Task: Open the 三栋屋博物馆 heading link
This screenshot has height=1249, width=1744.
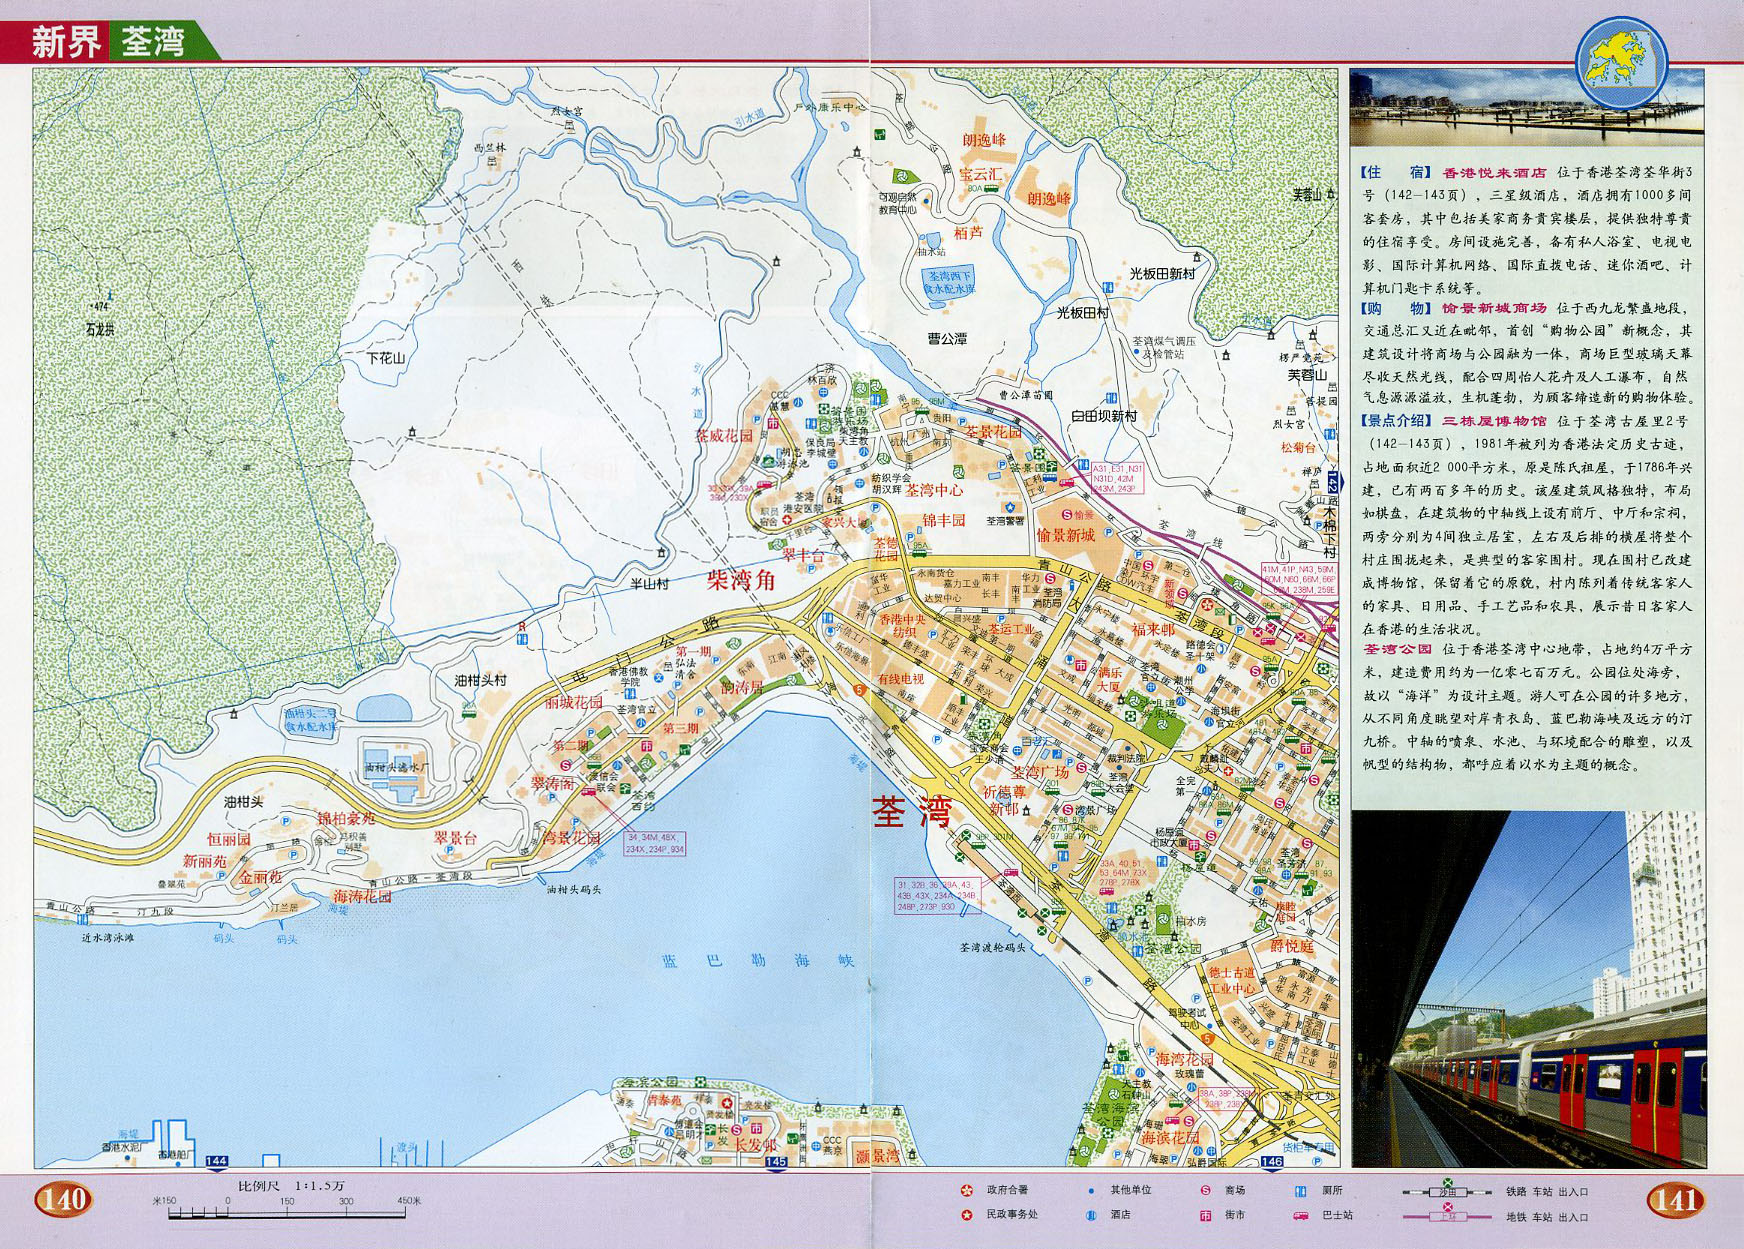Action: click(1494, 421)
